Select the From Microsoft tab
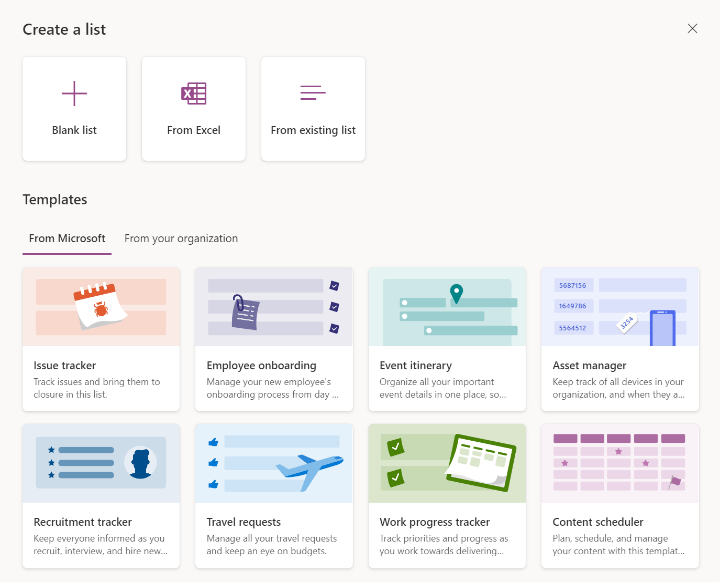This screenshot has height=582, width=720. pos(67,238)
